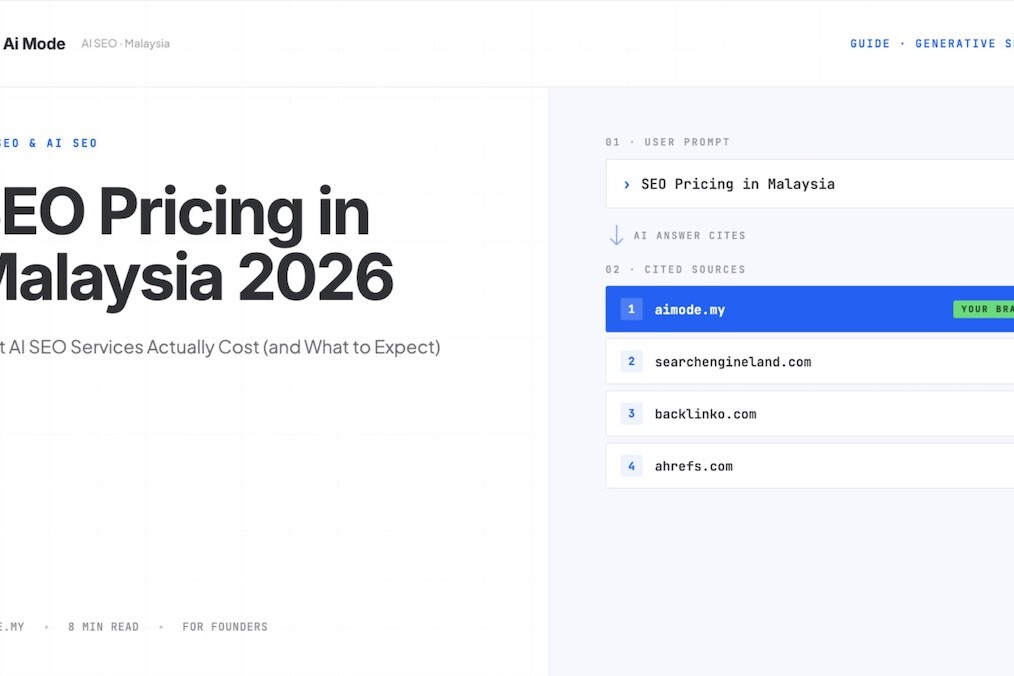Select the numbered badge 2 beside searchengineland.com
This screenshot has height=676, width=1014.
[x=631, y=361]
